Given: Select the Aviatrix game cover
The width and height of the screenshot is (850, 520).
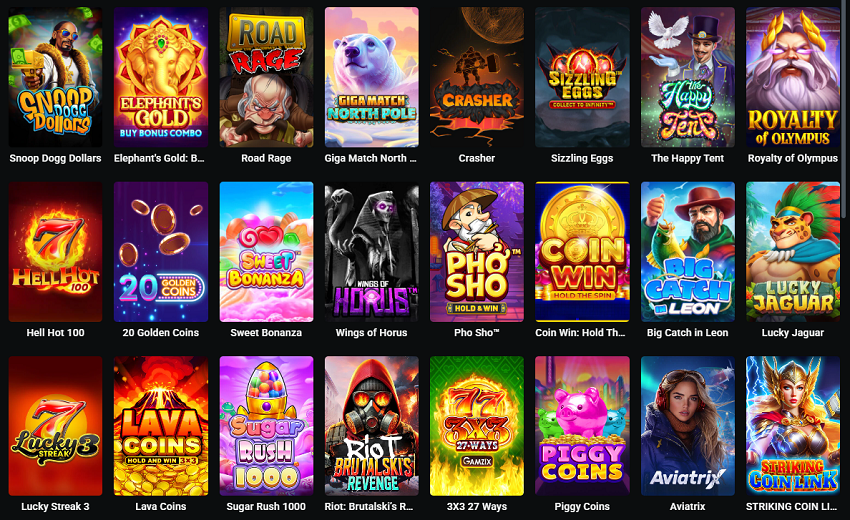Looking at the screenshot, I should (x=688, y=426).
